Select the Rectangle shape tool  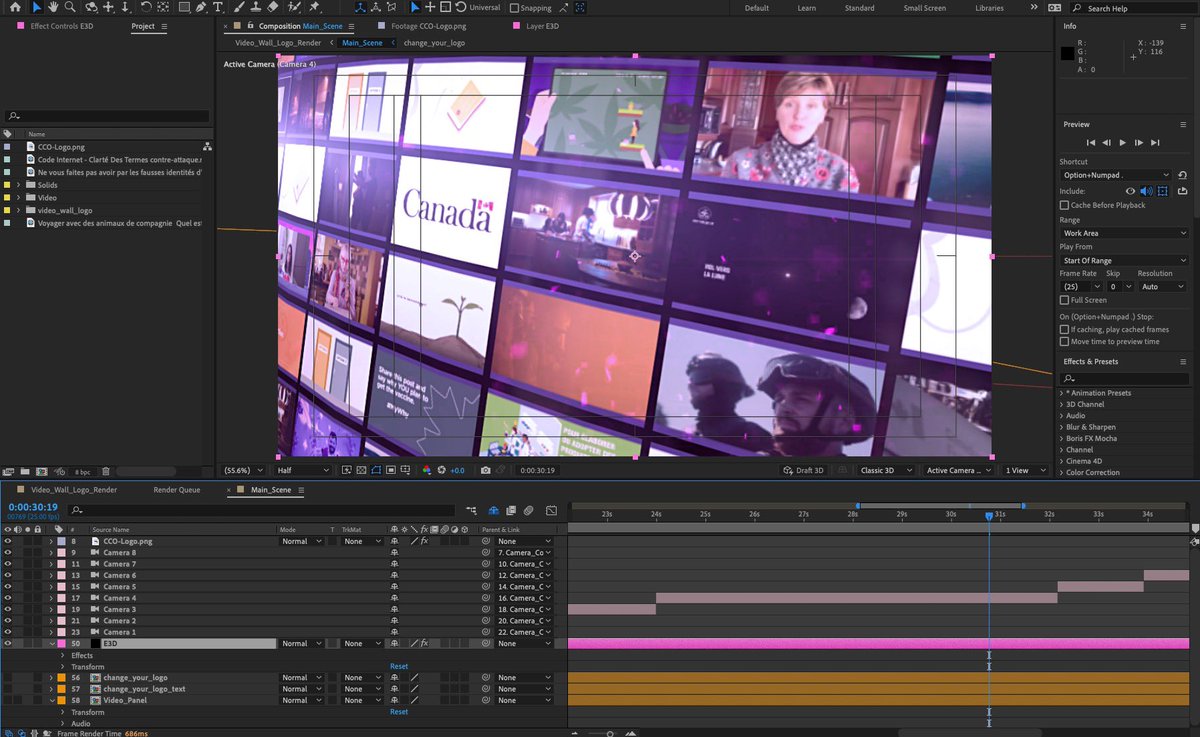point(185,7)
